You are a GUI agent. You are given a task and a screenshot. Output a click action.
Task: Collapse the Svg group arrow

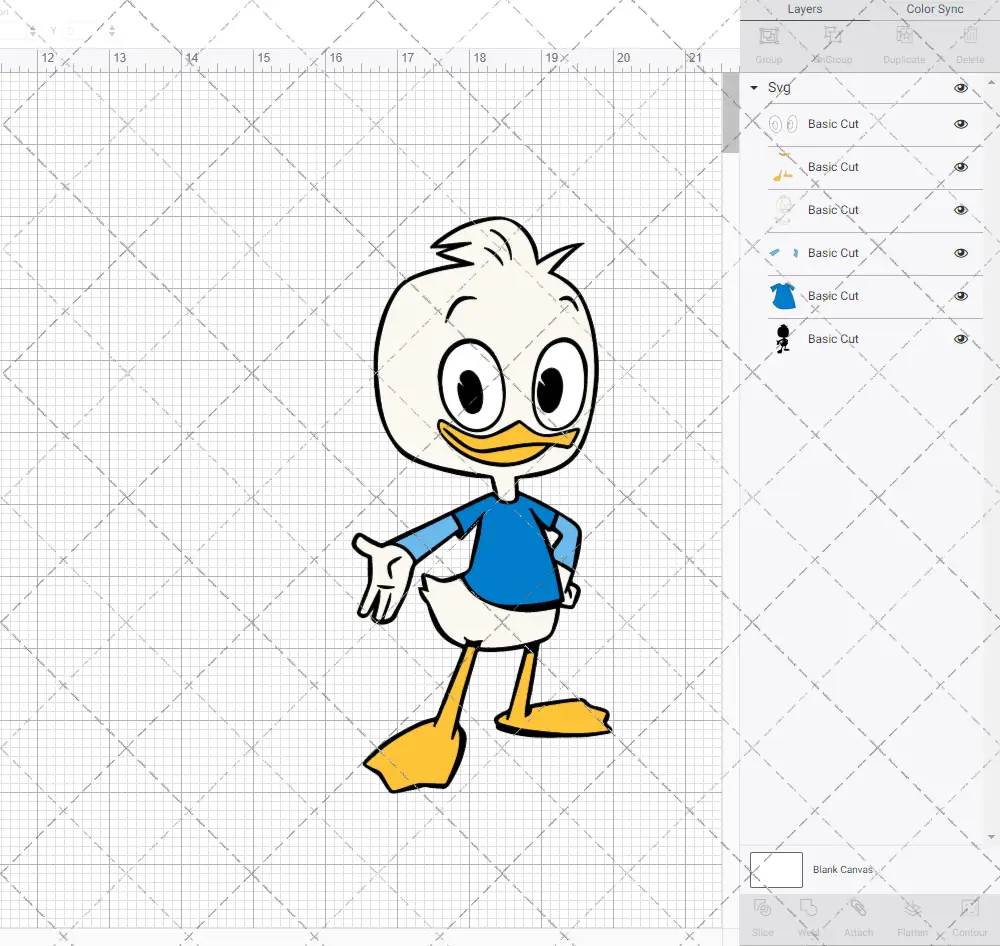[754, 87]
